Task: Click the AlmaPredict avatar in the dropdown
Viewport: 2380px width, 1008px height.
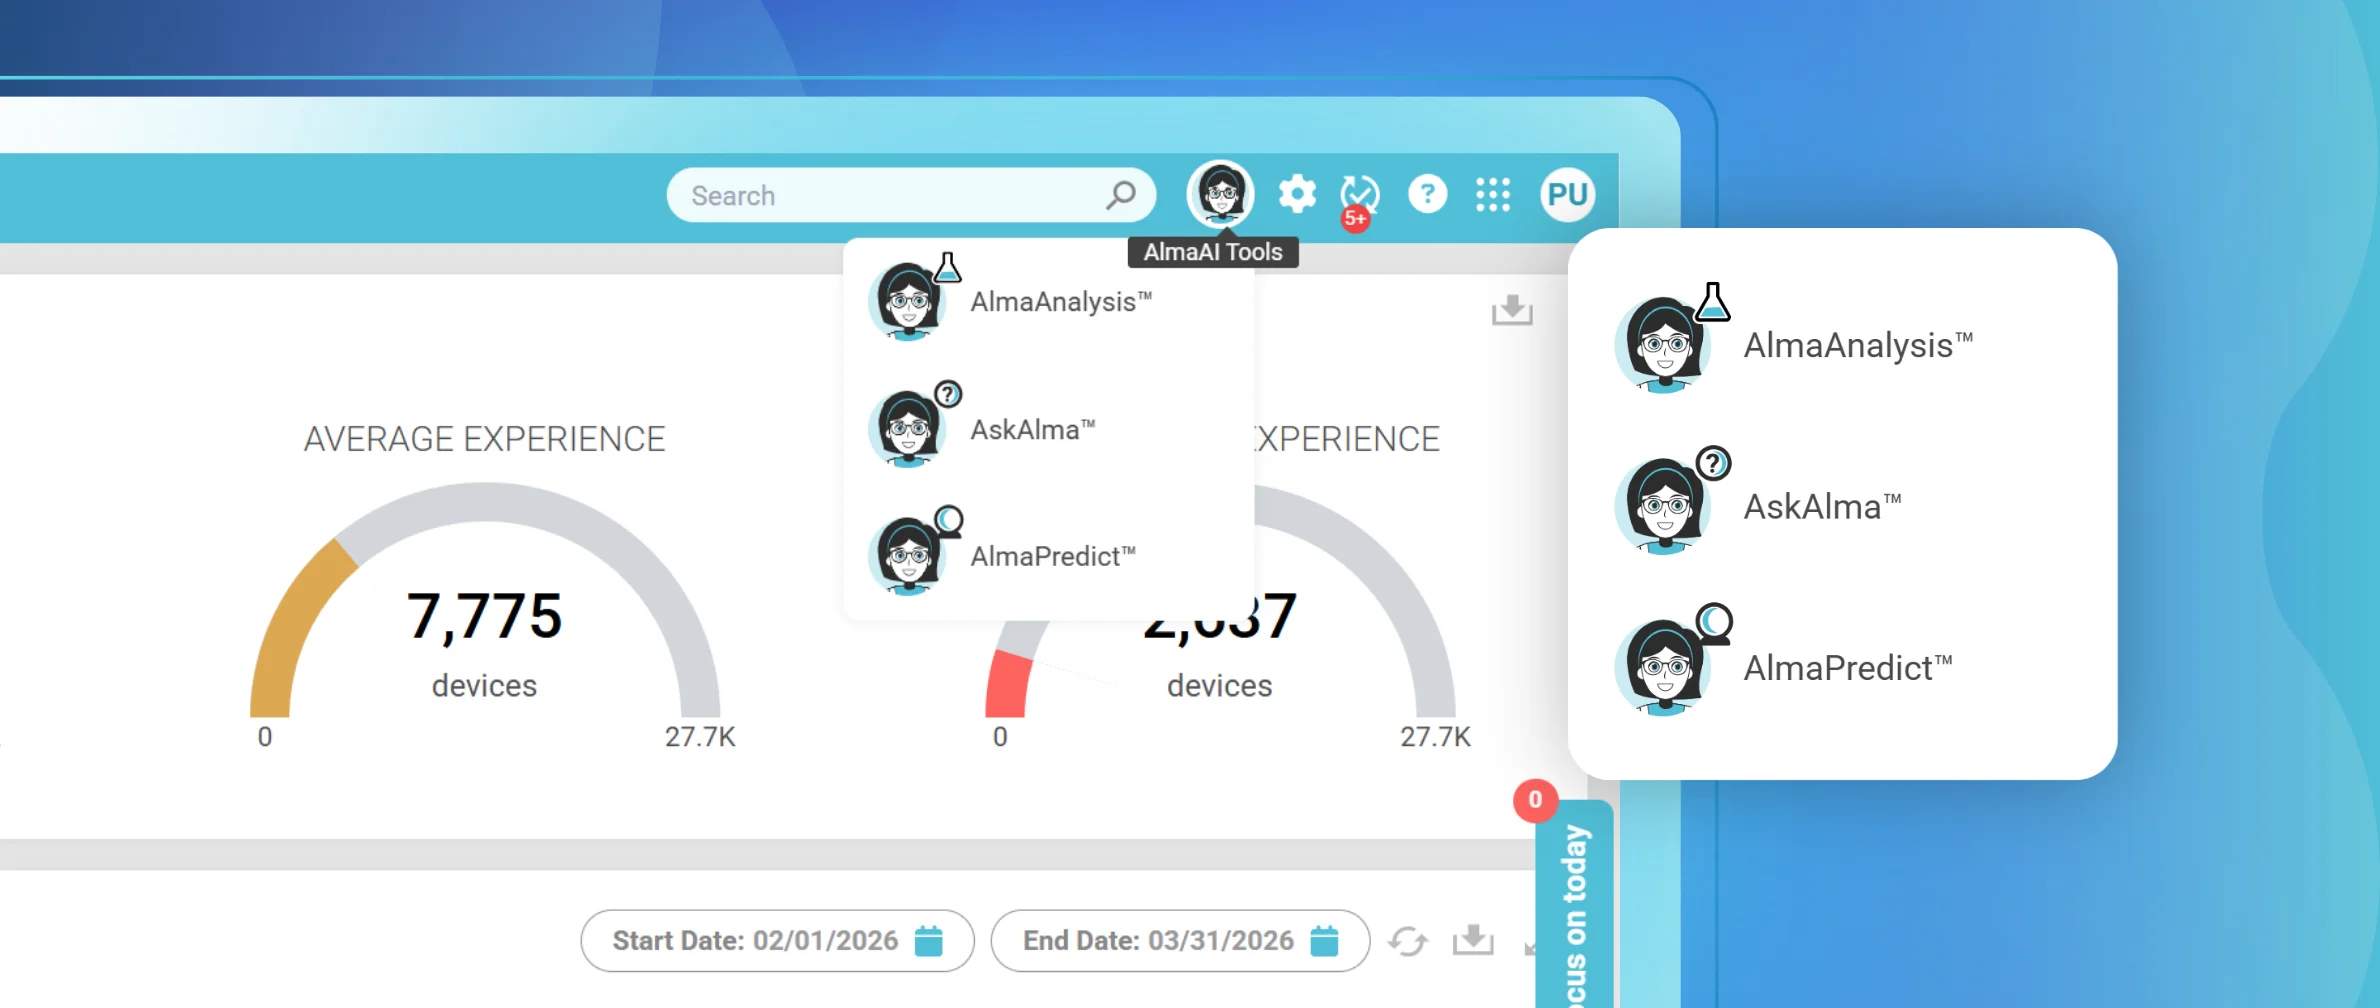Action: click(909, 556)
